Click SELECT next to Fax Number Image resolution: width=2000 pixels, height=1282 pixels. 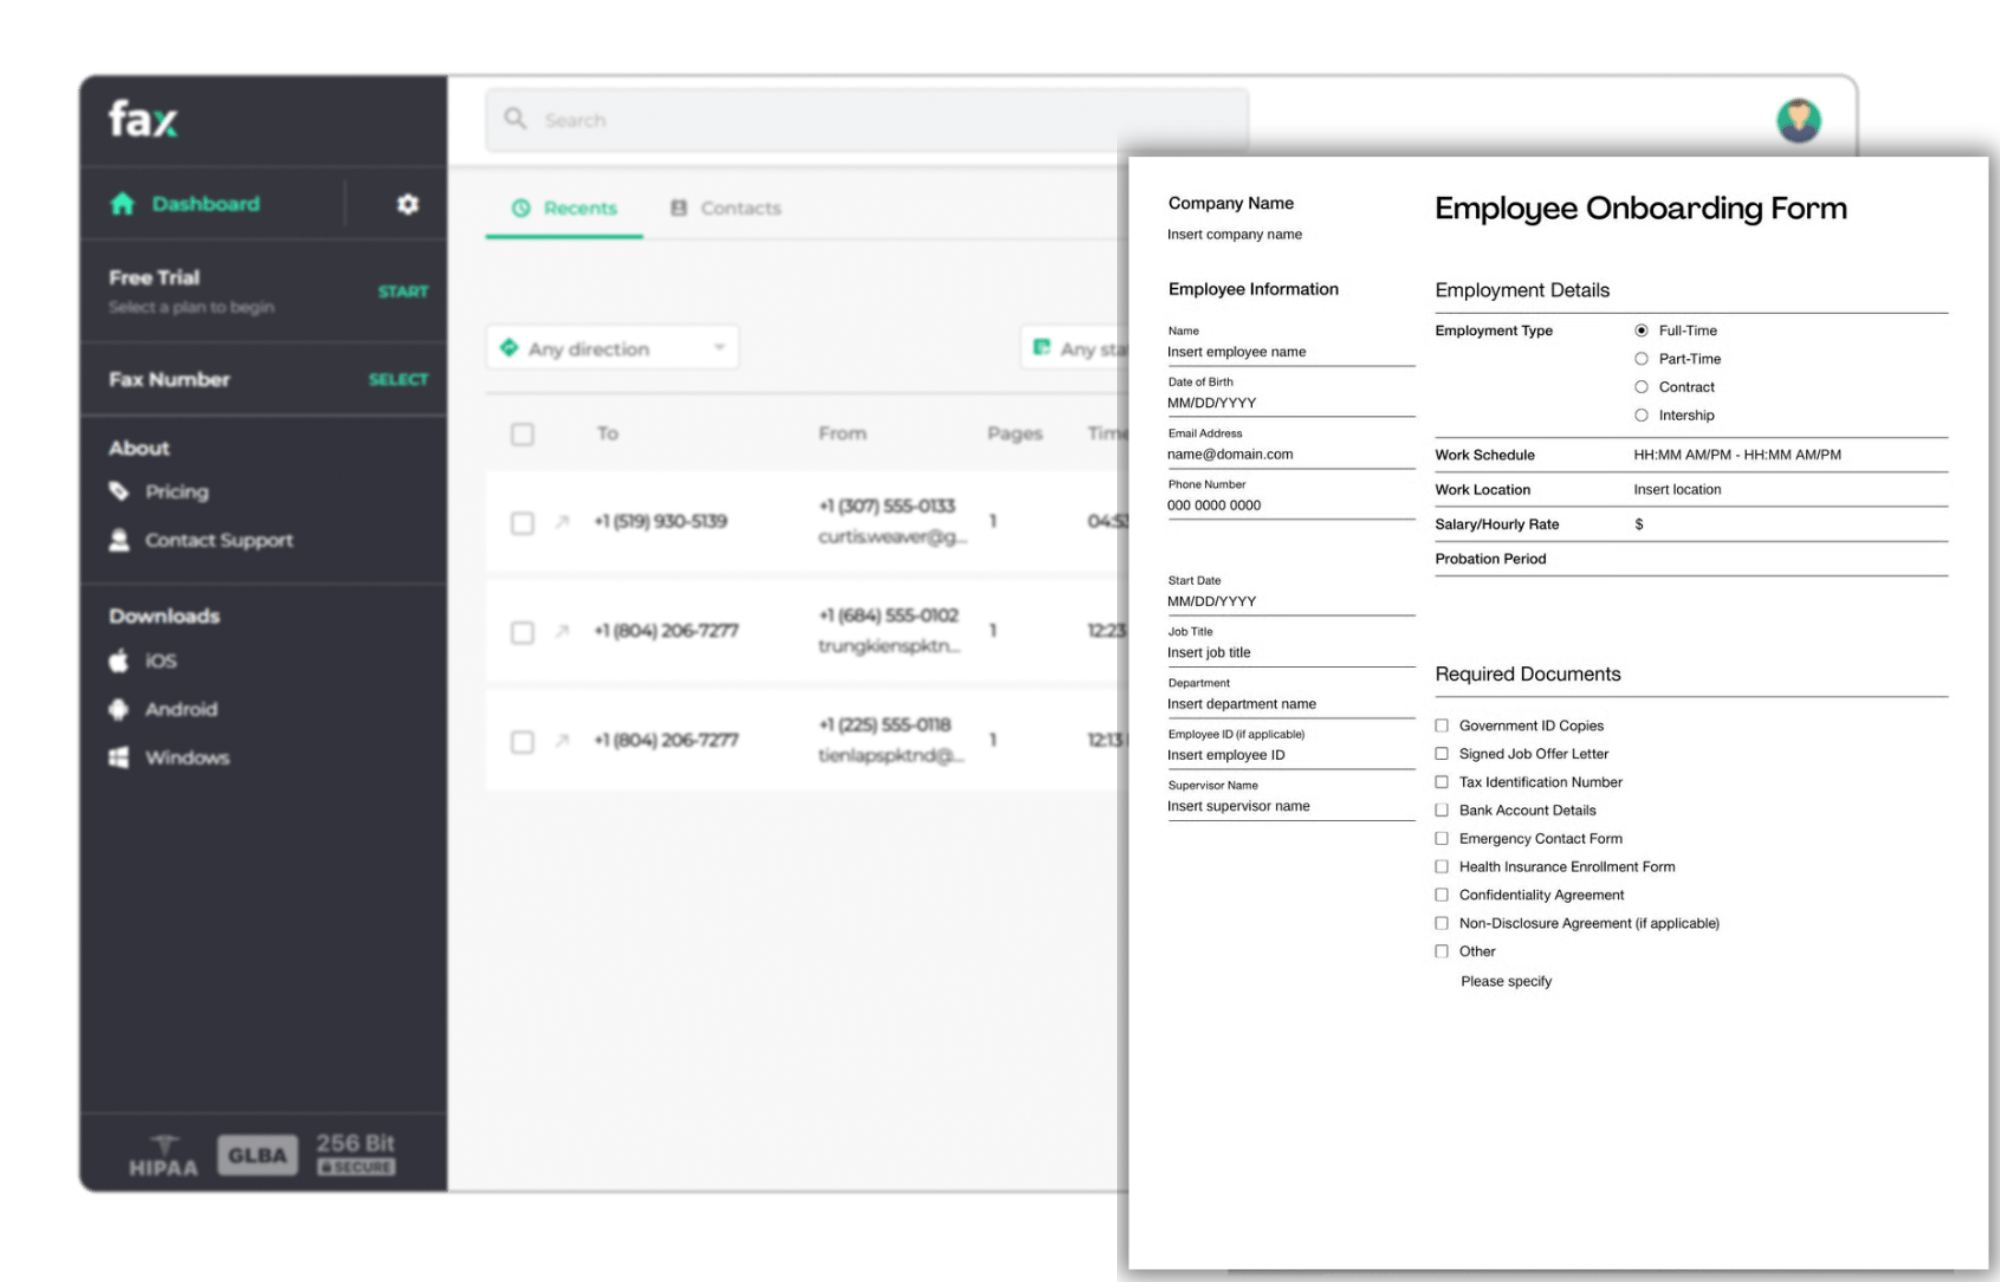tap(398, 379)
